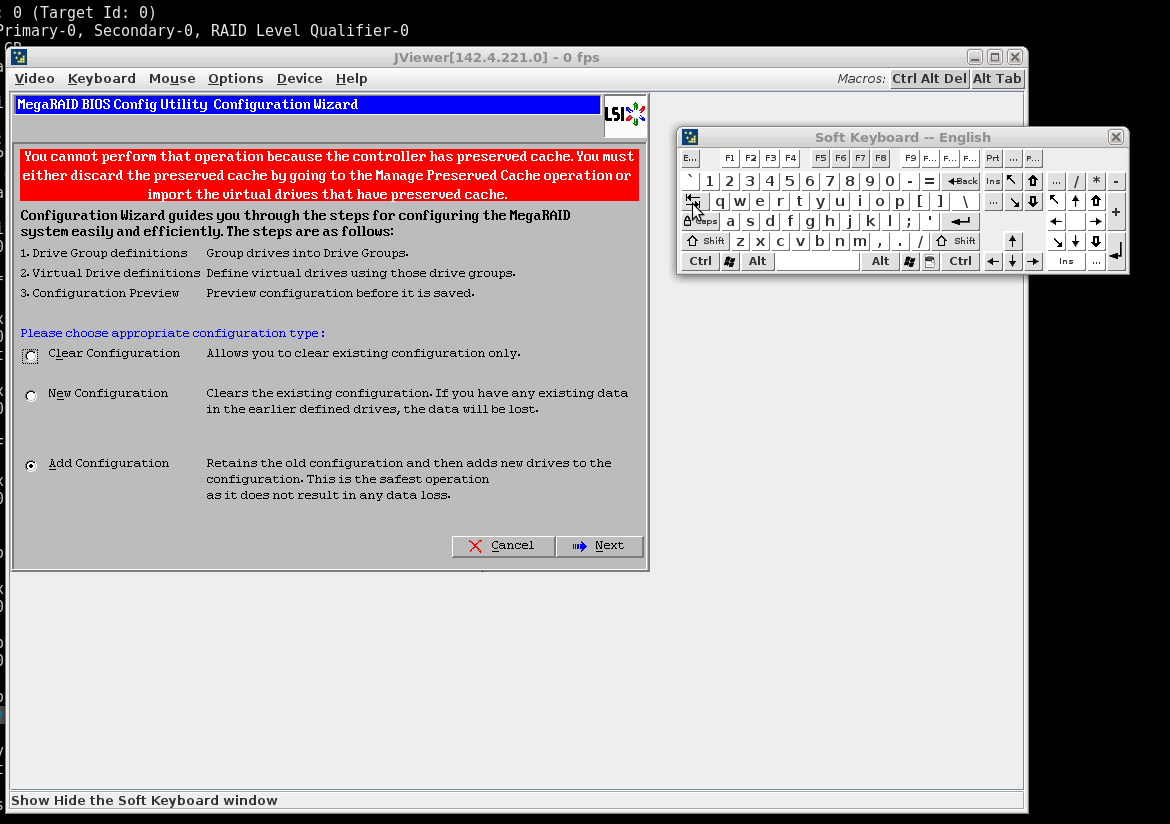1170x824 pixels.
Task: Click the numeric keypad Enter key
Action: (1116, 252)
